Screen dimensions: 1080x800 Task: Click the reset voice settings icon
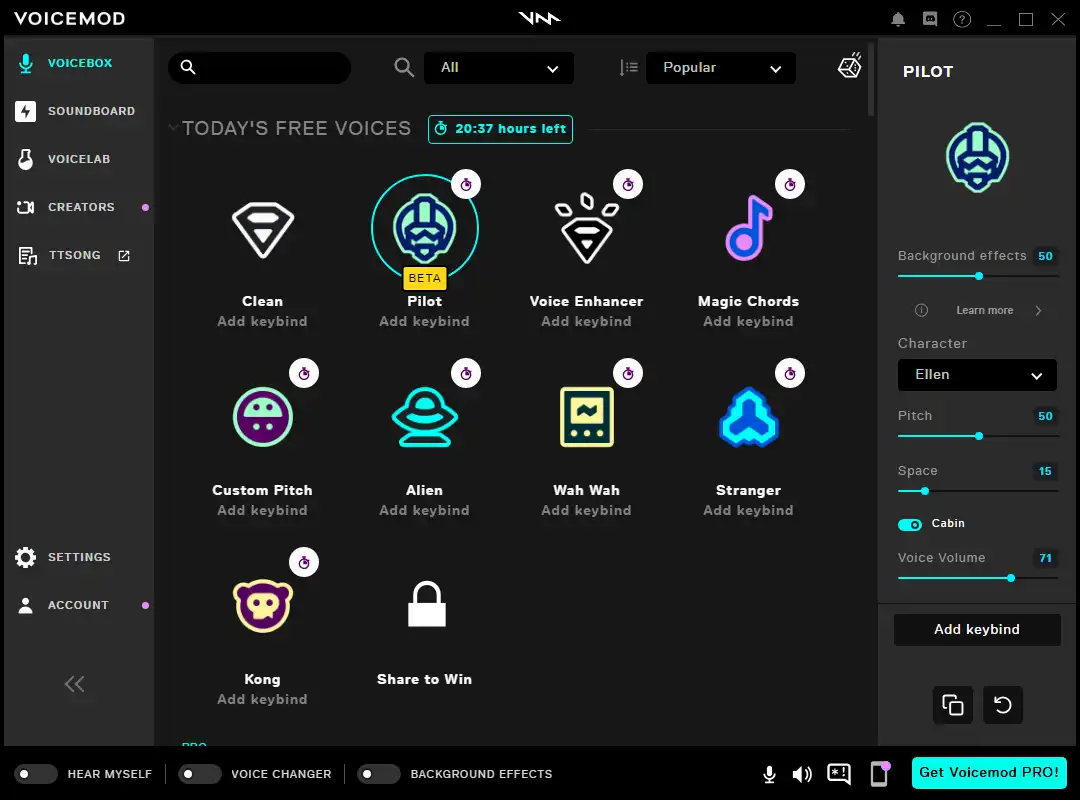(1002, 705)
